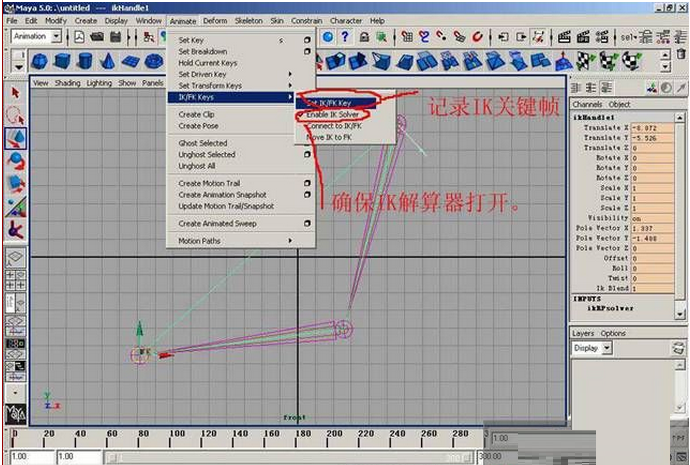The image size is (690, 465).
Task: Choose the Scale tool in toolbox
Action: point(15,183)
